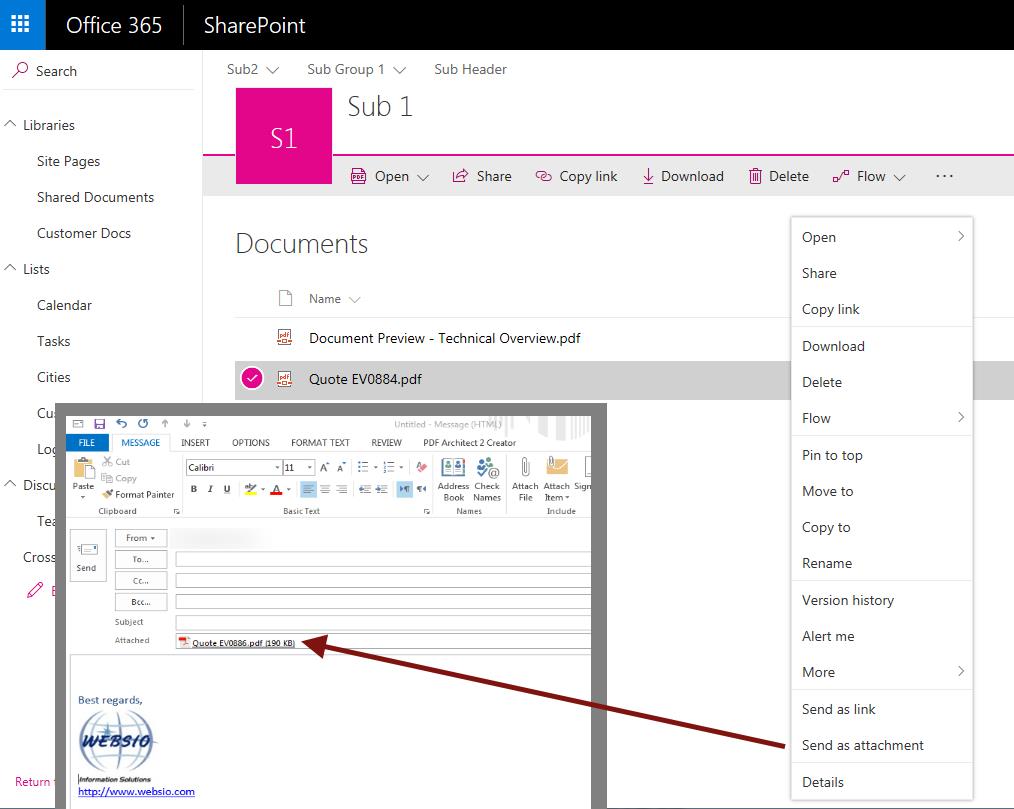
Task: Click the S1 site logo tile
Action: [283, 136]
